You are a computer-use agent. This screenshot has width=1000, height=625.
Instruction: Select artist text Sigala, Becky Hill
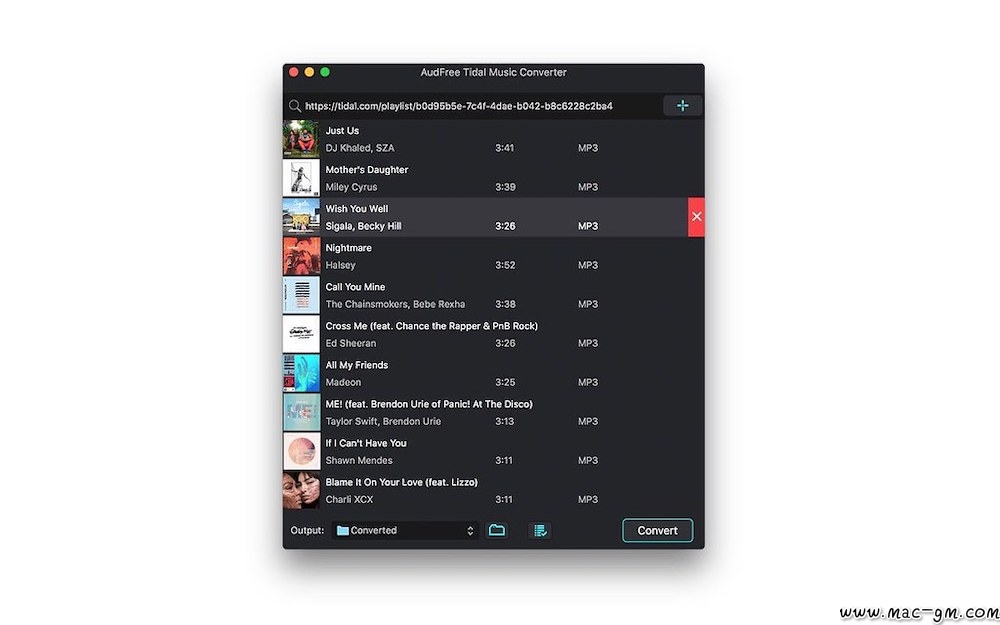pyautogui.click(x=364, y=226)
